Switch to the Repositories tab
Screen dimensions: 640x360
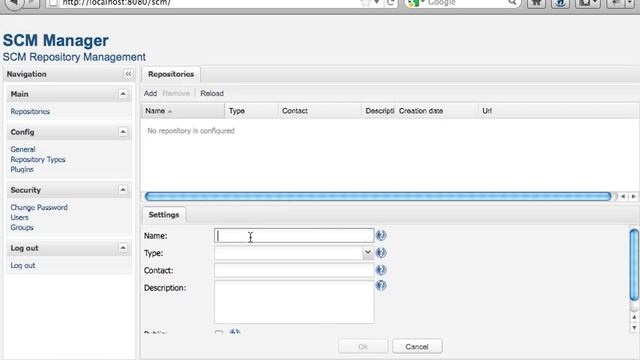pos(171,74)
